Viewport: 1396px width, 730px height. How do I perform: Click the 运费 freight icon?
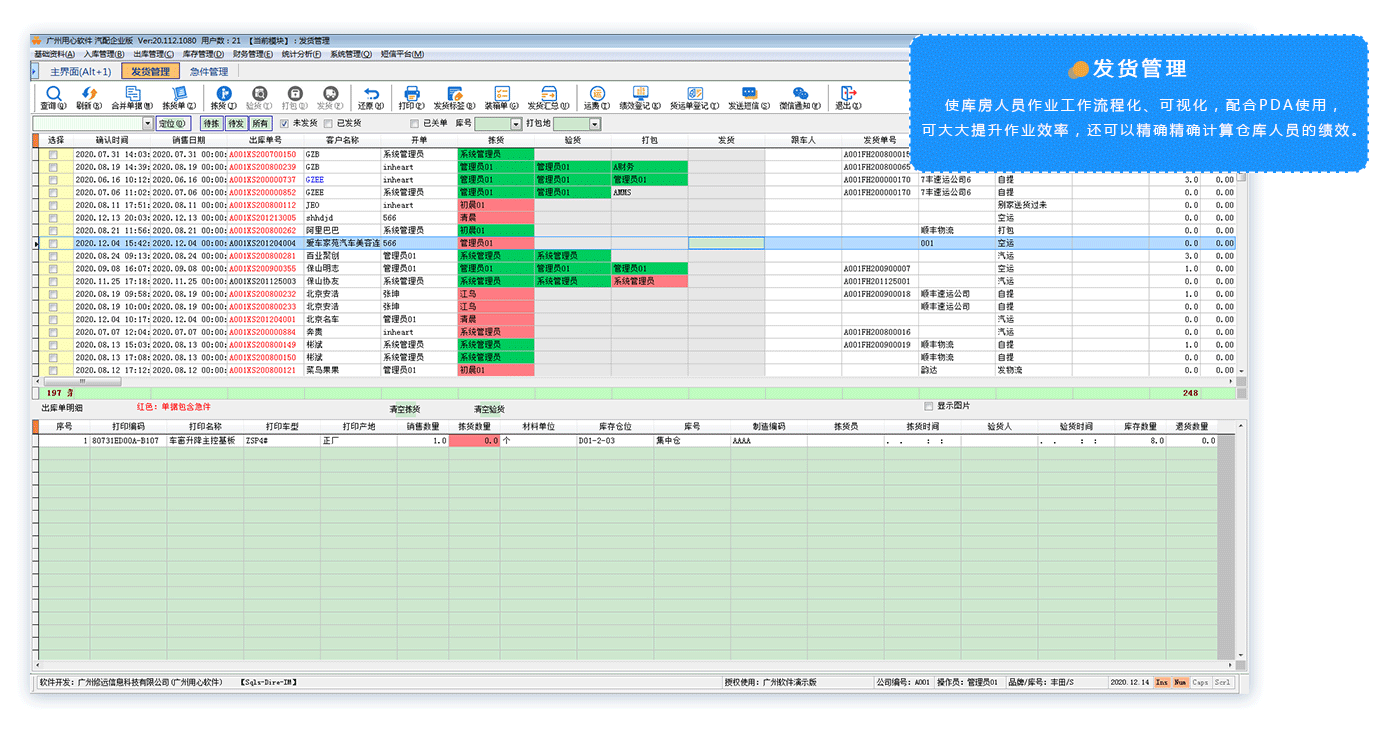(x=596, y=93)
